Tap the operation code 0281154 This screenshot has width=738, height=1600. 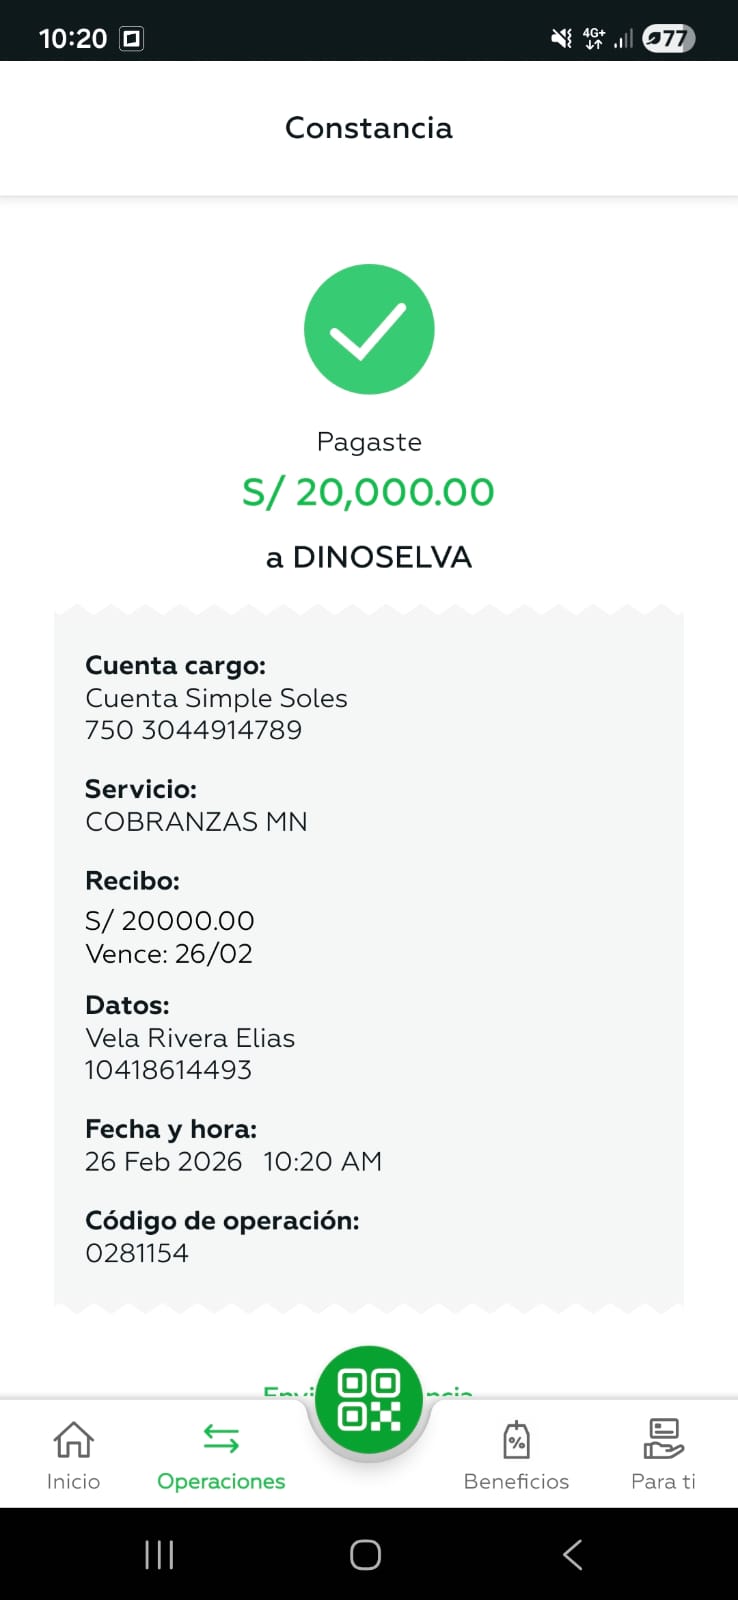pos(137,1253)
